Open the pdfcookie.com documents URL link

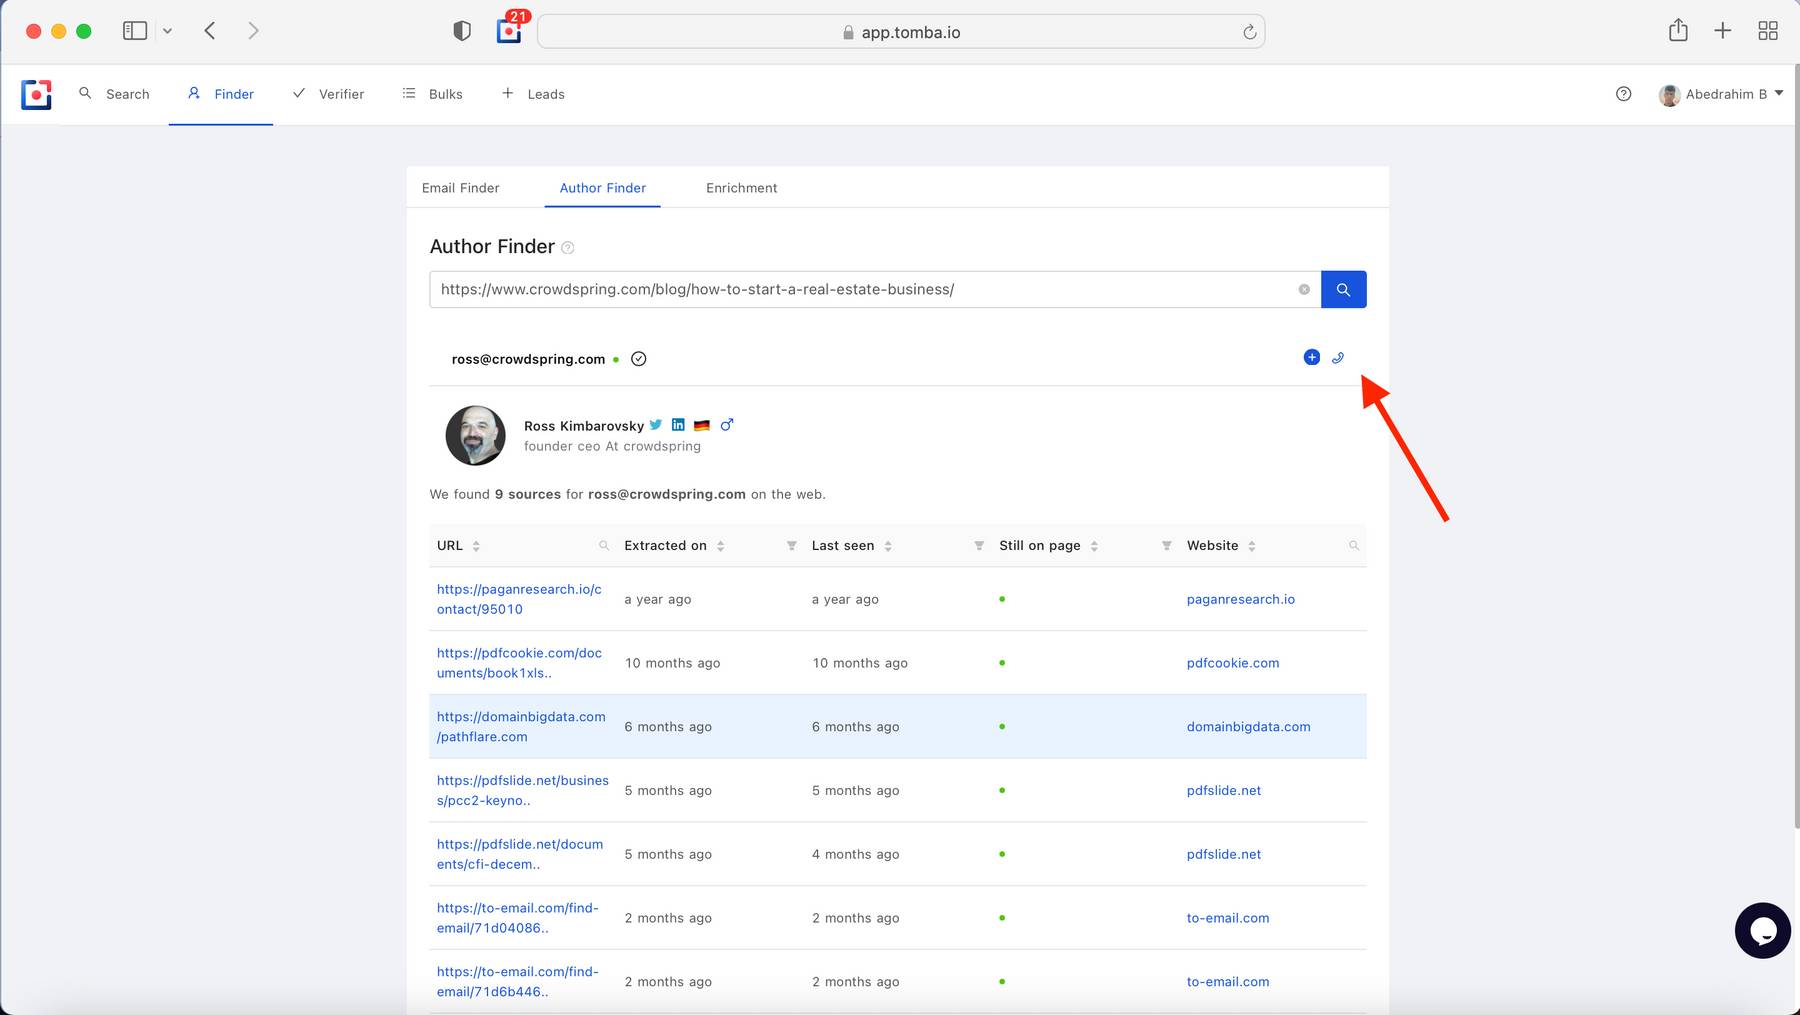pyautogui.click(x=519, y=663)
